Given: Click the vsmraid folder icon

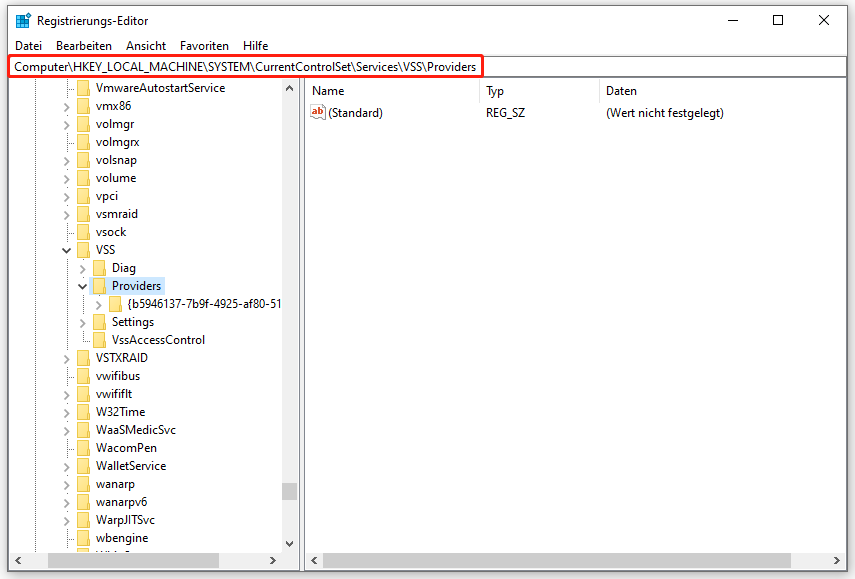Looking at the screenshot, I should click(83, 214).
